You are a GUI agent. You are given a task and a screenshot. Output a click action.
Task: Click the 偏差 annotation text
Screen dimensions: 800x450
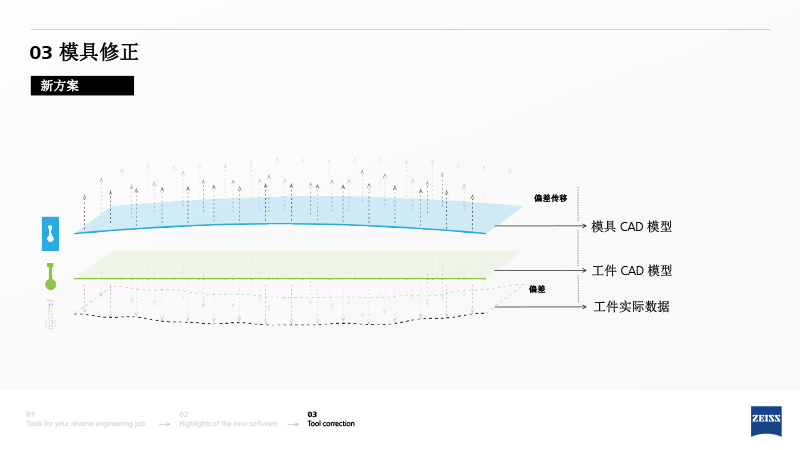point(537,289)
